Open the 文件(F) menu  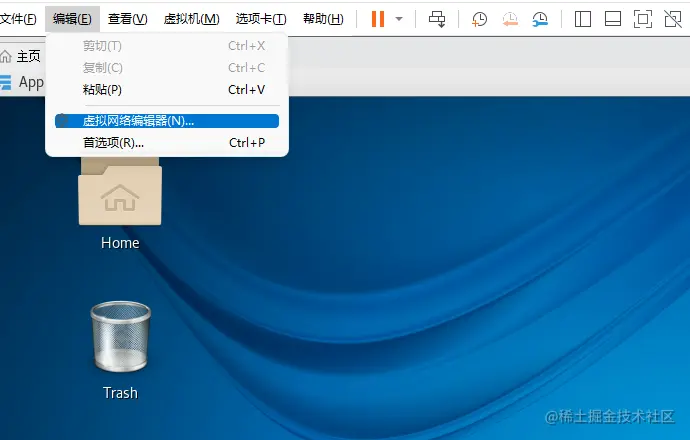click(18, 19)
